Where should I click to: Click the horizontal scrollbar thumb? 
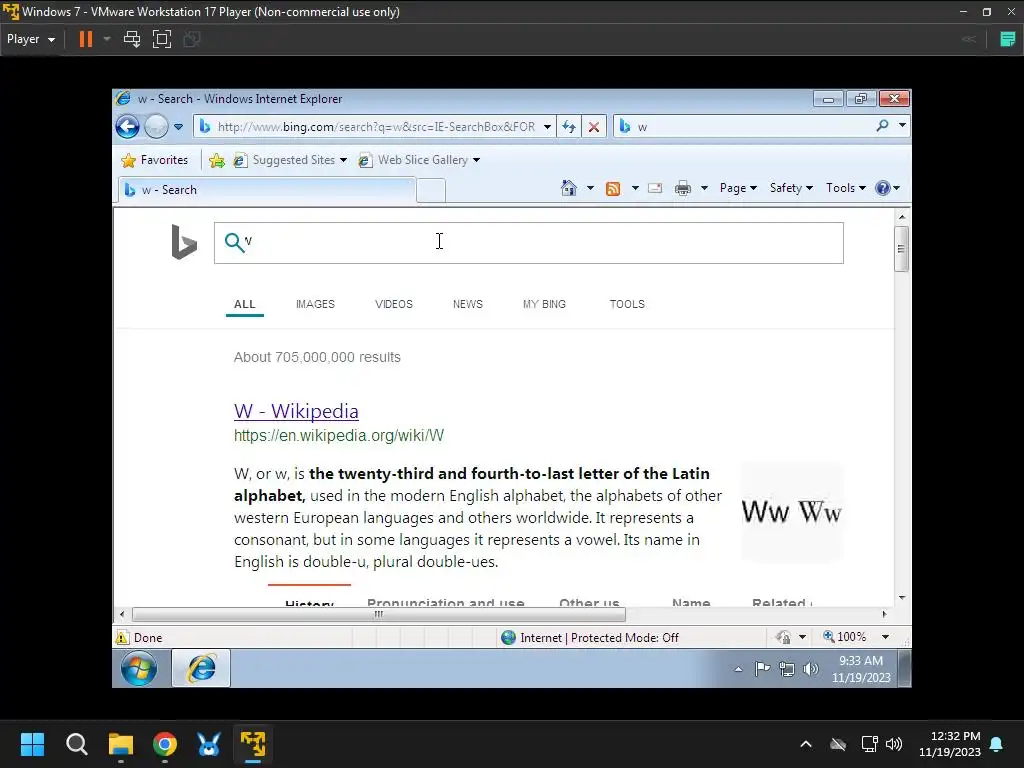(x=379, y=615)
